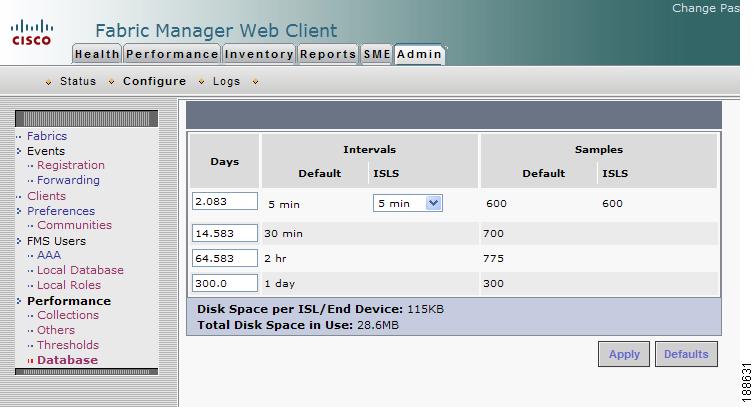Click the Days field containing 14.583
The height and width of the screenshot is (407, 755).
click(225, 233)
